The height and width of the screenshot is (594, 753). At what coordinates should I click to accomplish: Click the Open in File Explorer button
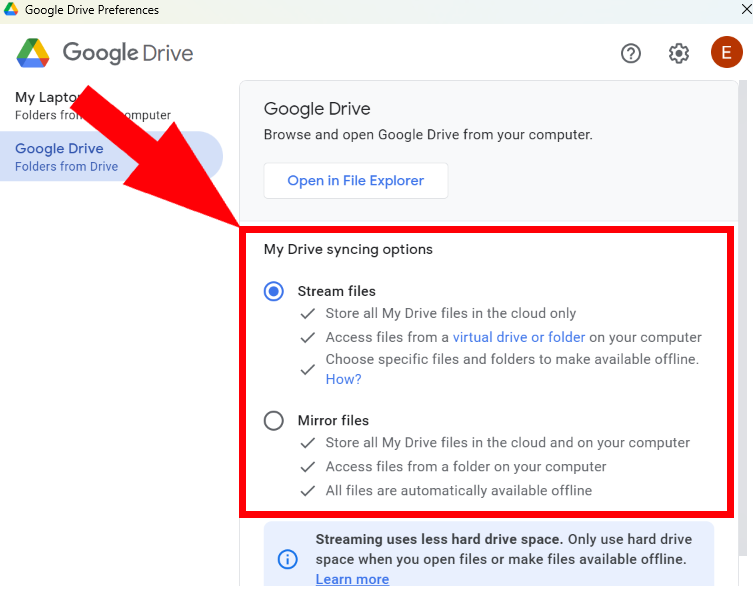pyautogui.click(x=356, y=181)
